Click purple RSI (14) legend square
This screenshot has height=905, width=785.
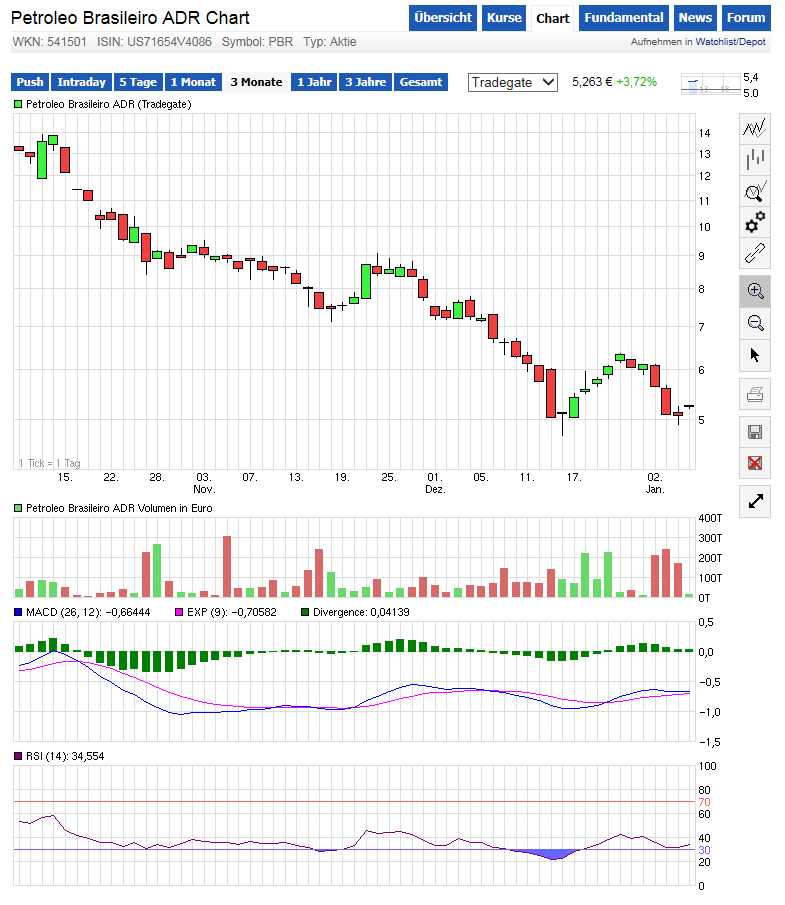pos(18,757)
